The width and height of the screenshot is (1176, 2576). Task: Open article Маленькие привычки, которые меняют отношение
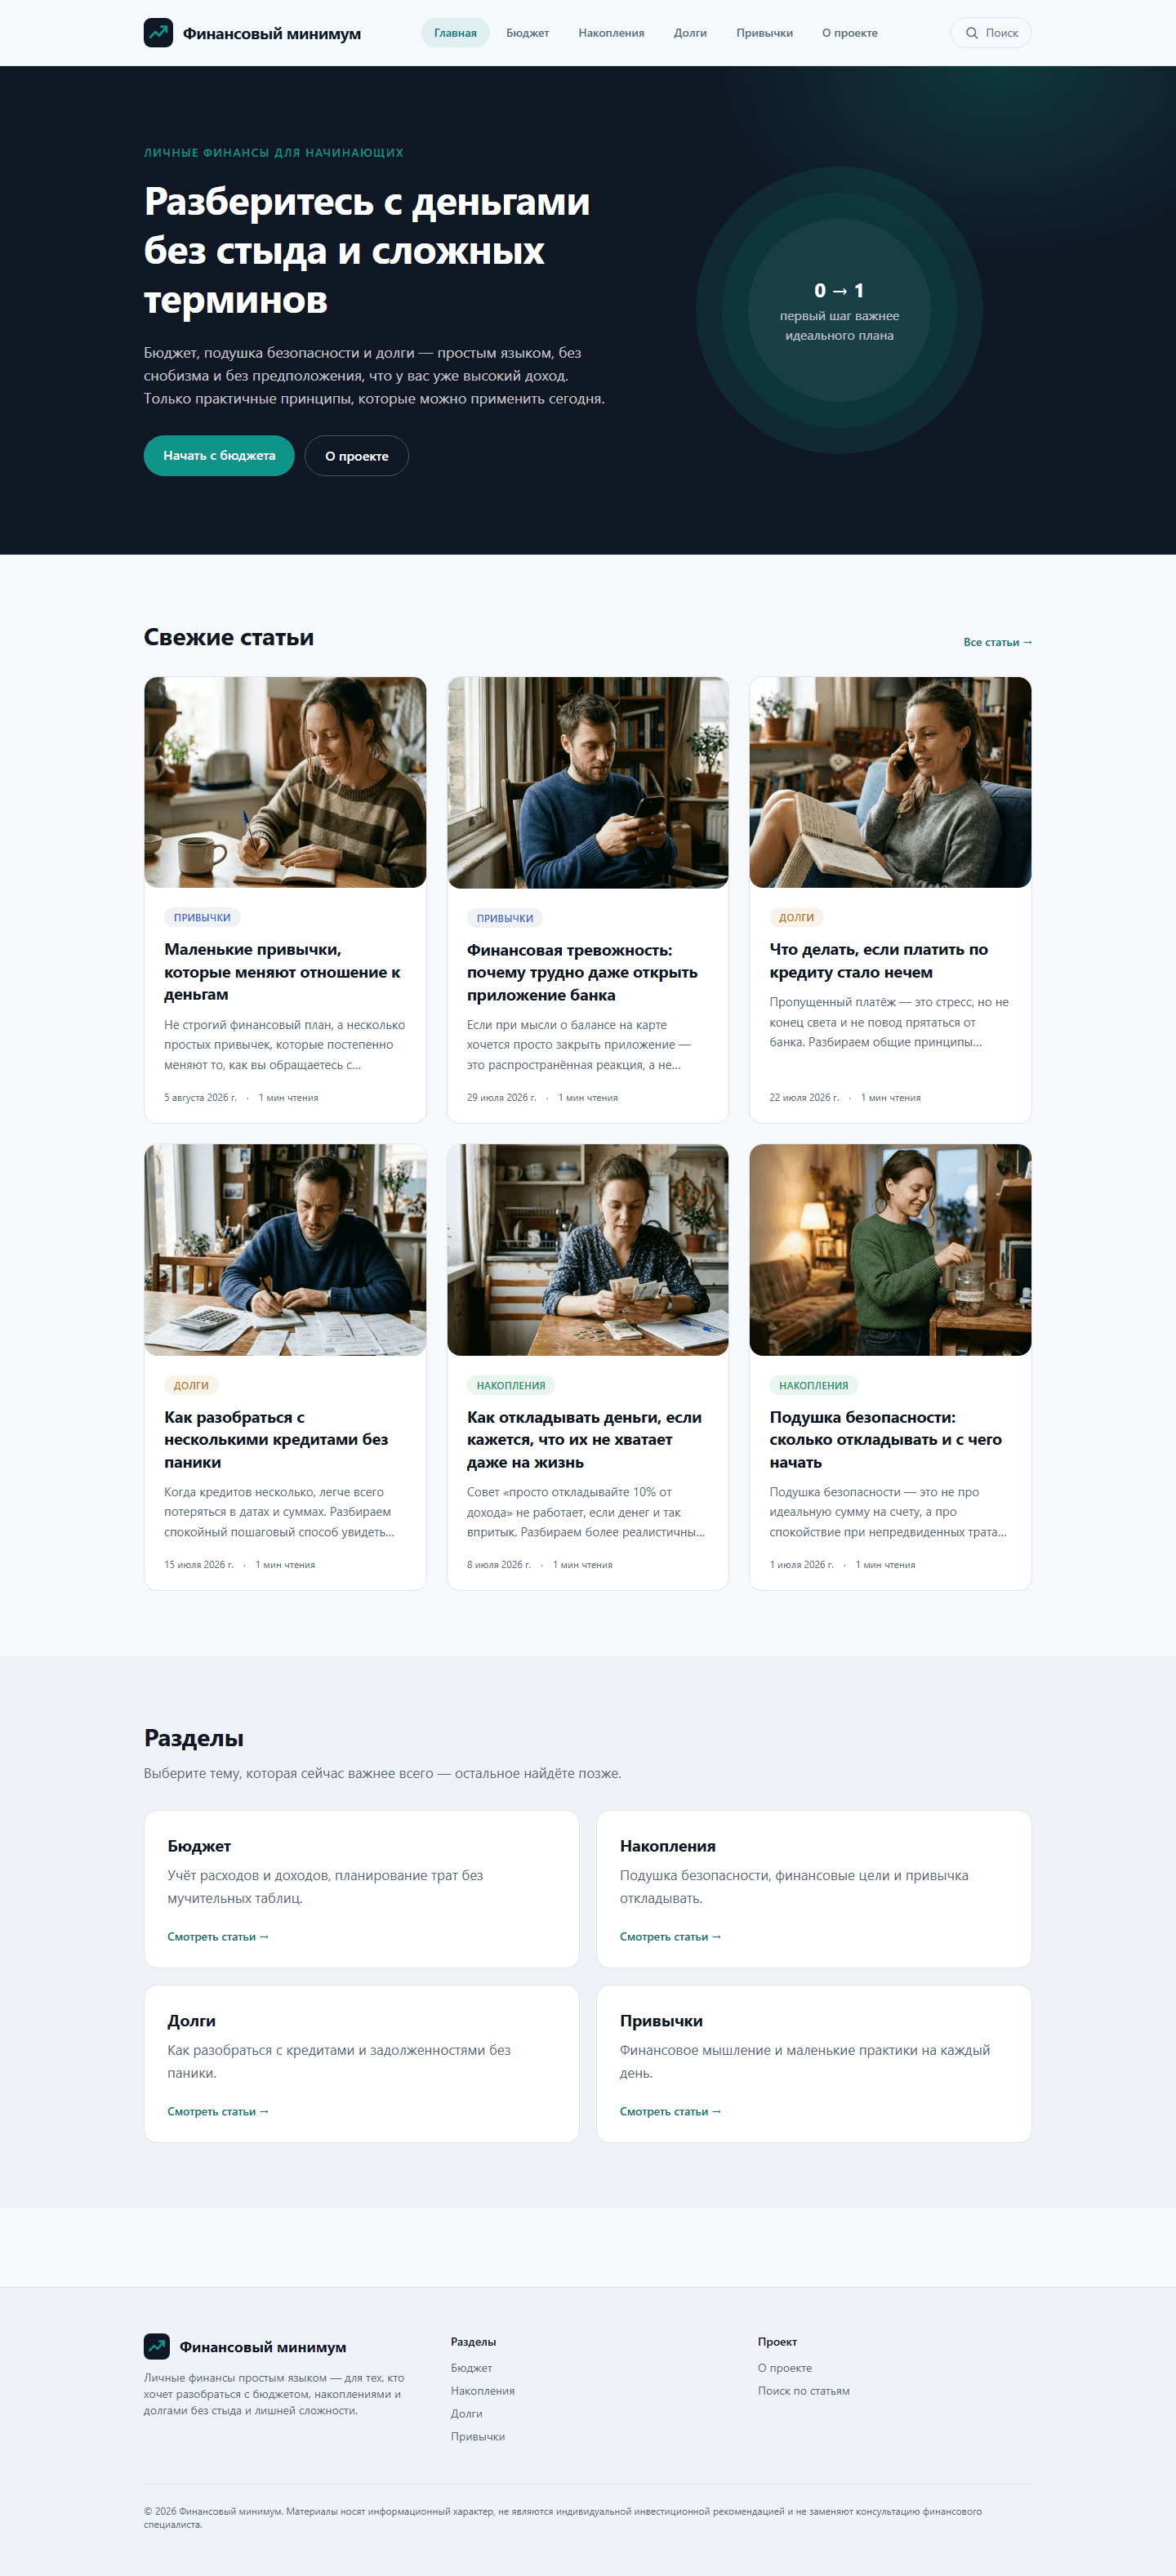coord(283,972)
